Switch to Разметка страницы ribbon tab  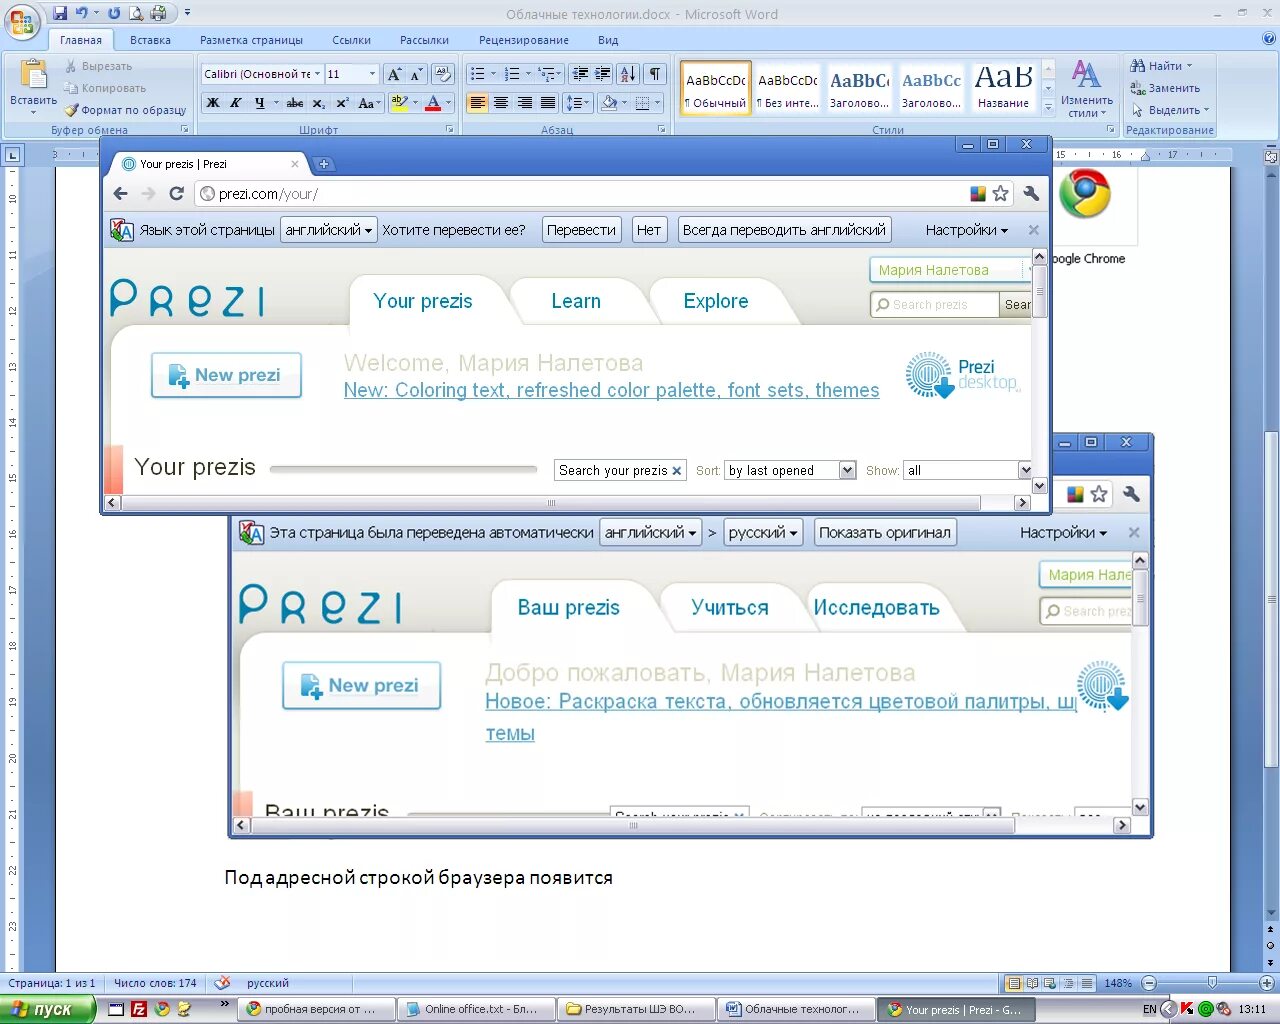coord(251,40)
